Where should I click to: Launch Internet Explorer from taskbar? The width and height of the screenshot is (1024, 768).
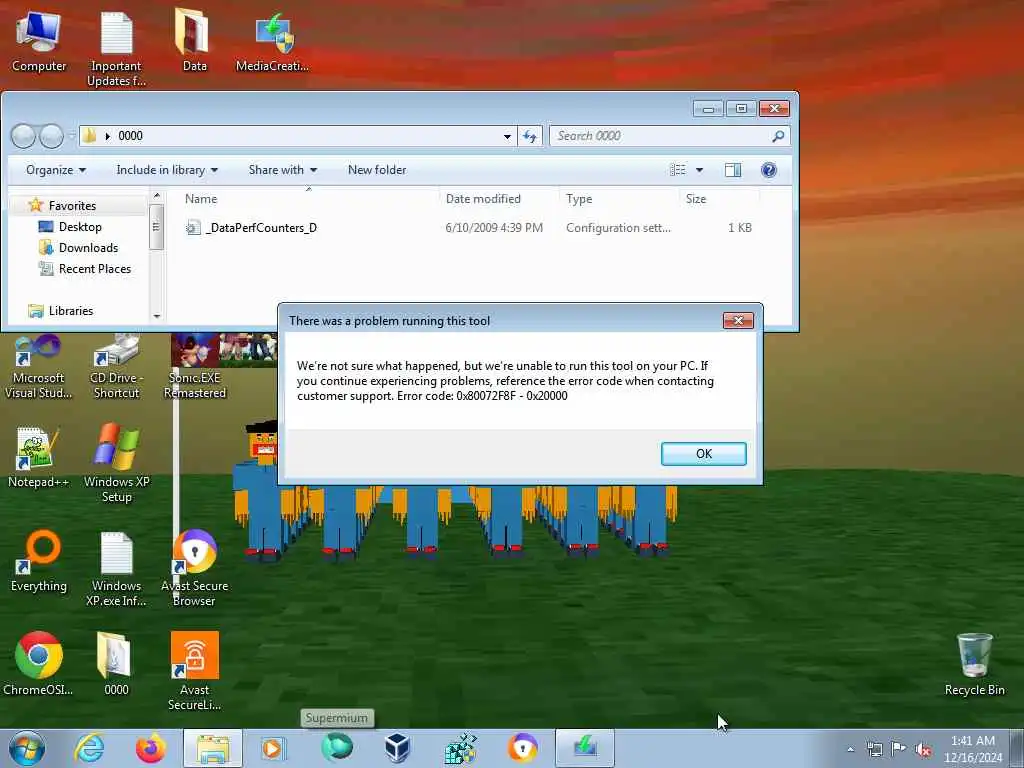point(89,748)
